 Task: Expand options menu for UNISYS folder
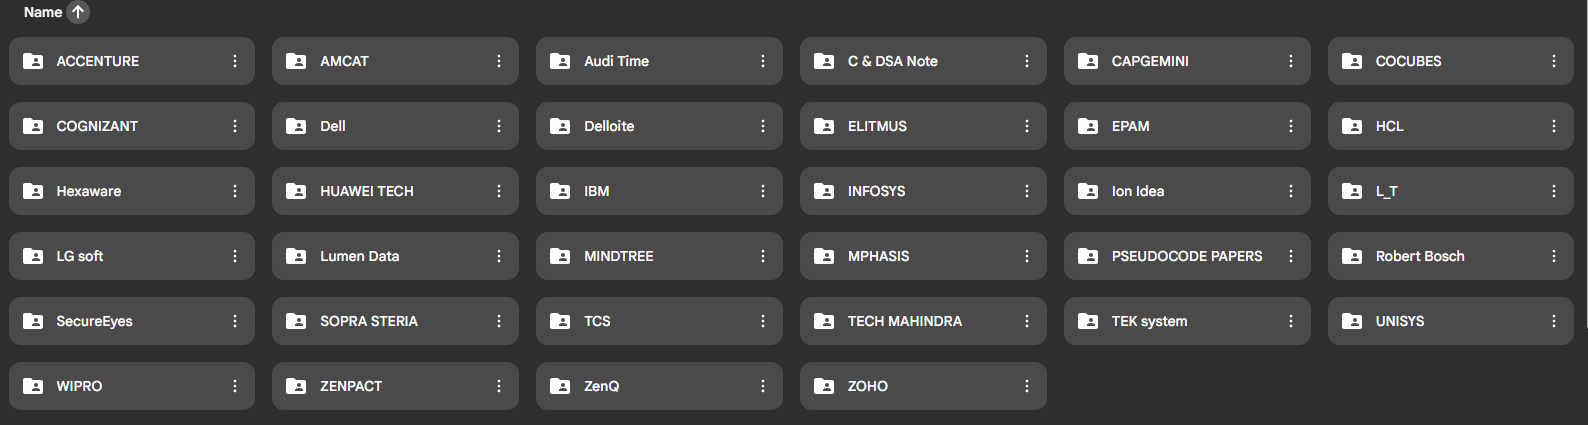click(1554, 321)
